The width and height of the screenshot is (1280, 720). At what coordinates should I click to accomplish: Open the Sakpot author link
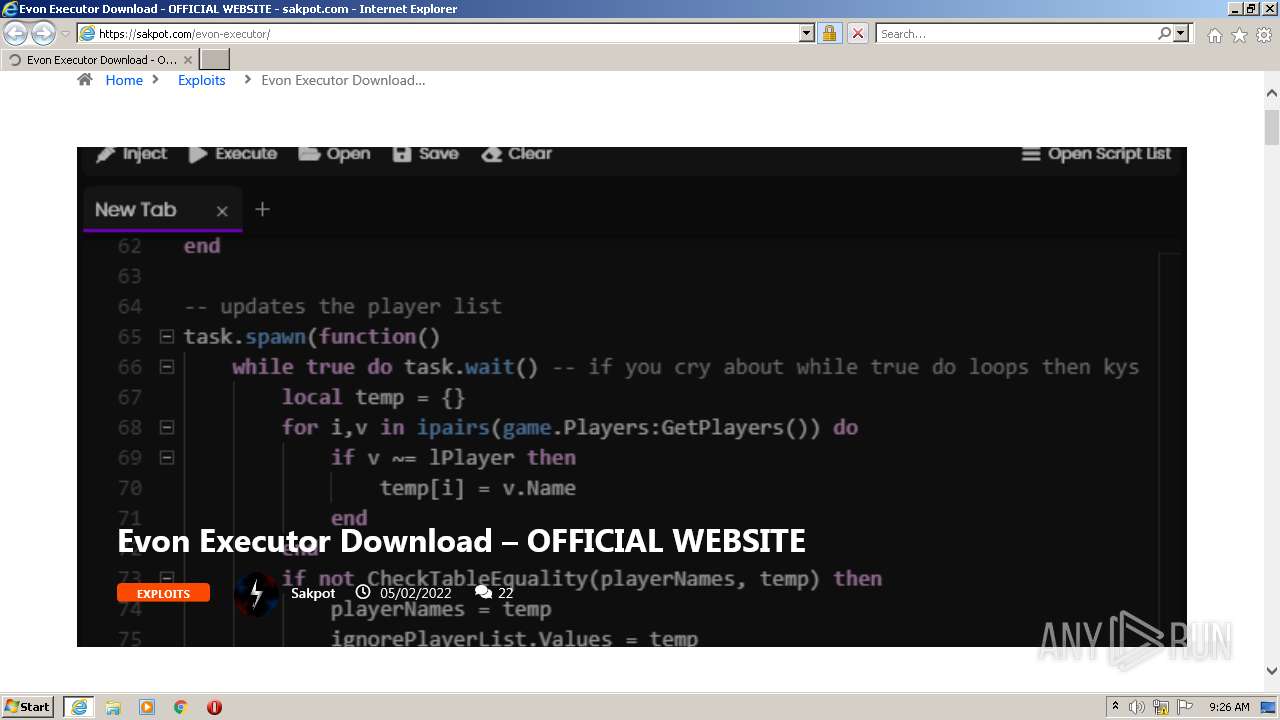[x=313, y=593]
